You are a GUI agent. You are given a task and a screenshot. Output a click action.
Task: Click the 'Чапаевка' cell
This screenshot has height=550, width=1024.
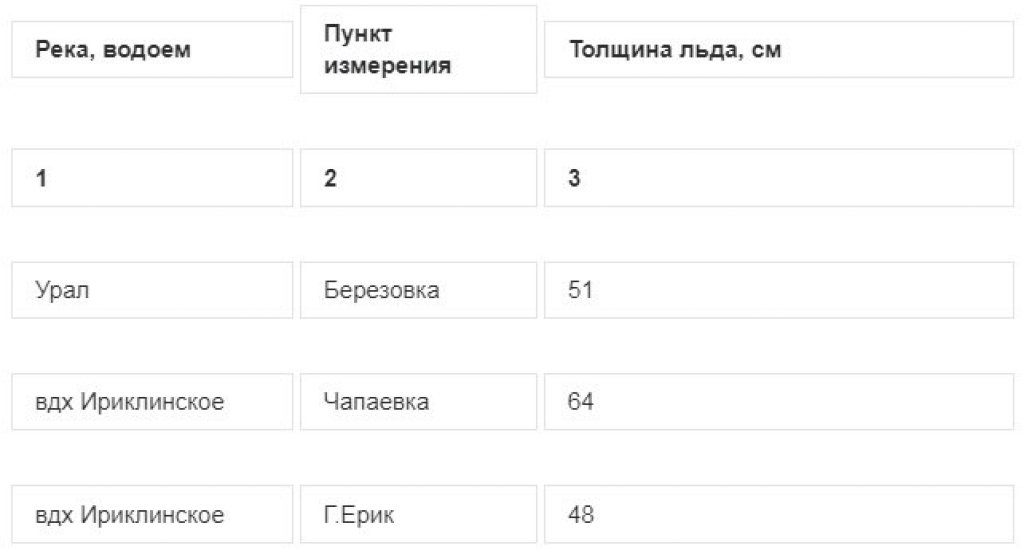[418, 402]
